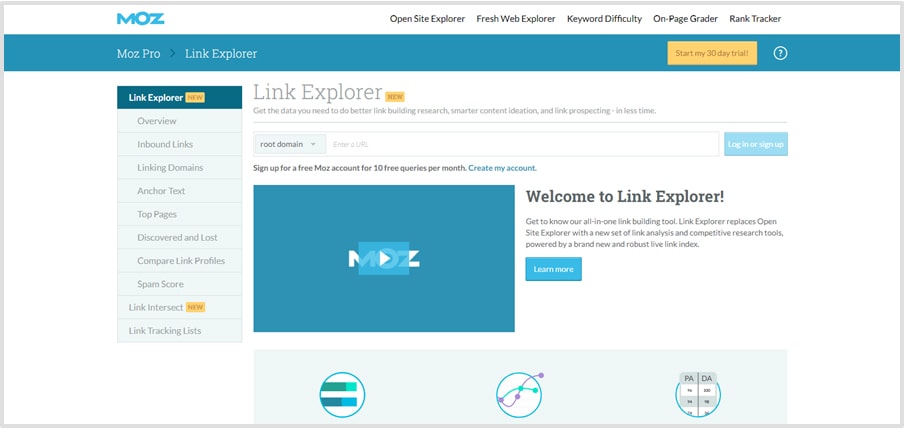Click Start my 30 day trial button
Image resolution: width=904 pixels, height=428 pixels.
point(712,53)
